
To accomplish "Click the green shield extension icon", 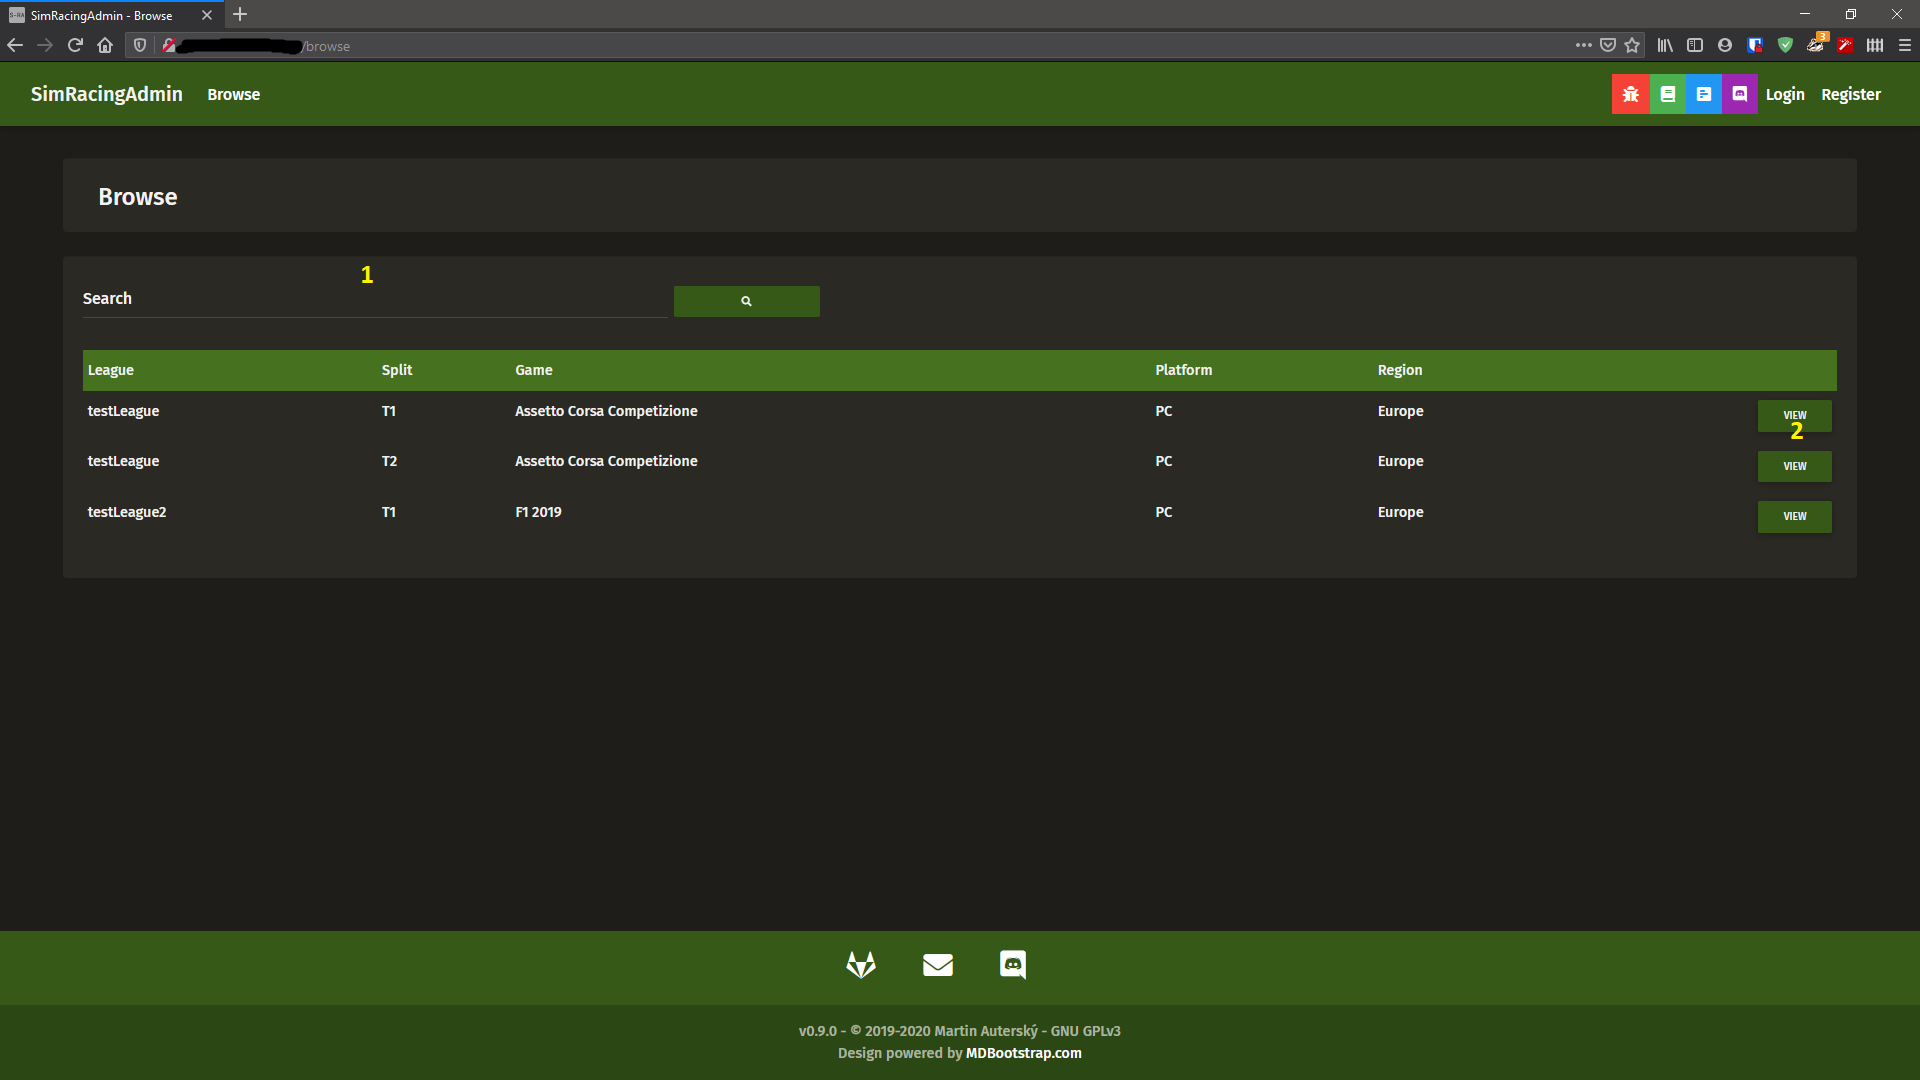I will point(1785,45).
